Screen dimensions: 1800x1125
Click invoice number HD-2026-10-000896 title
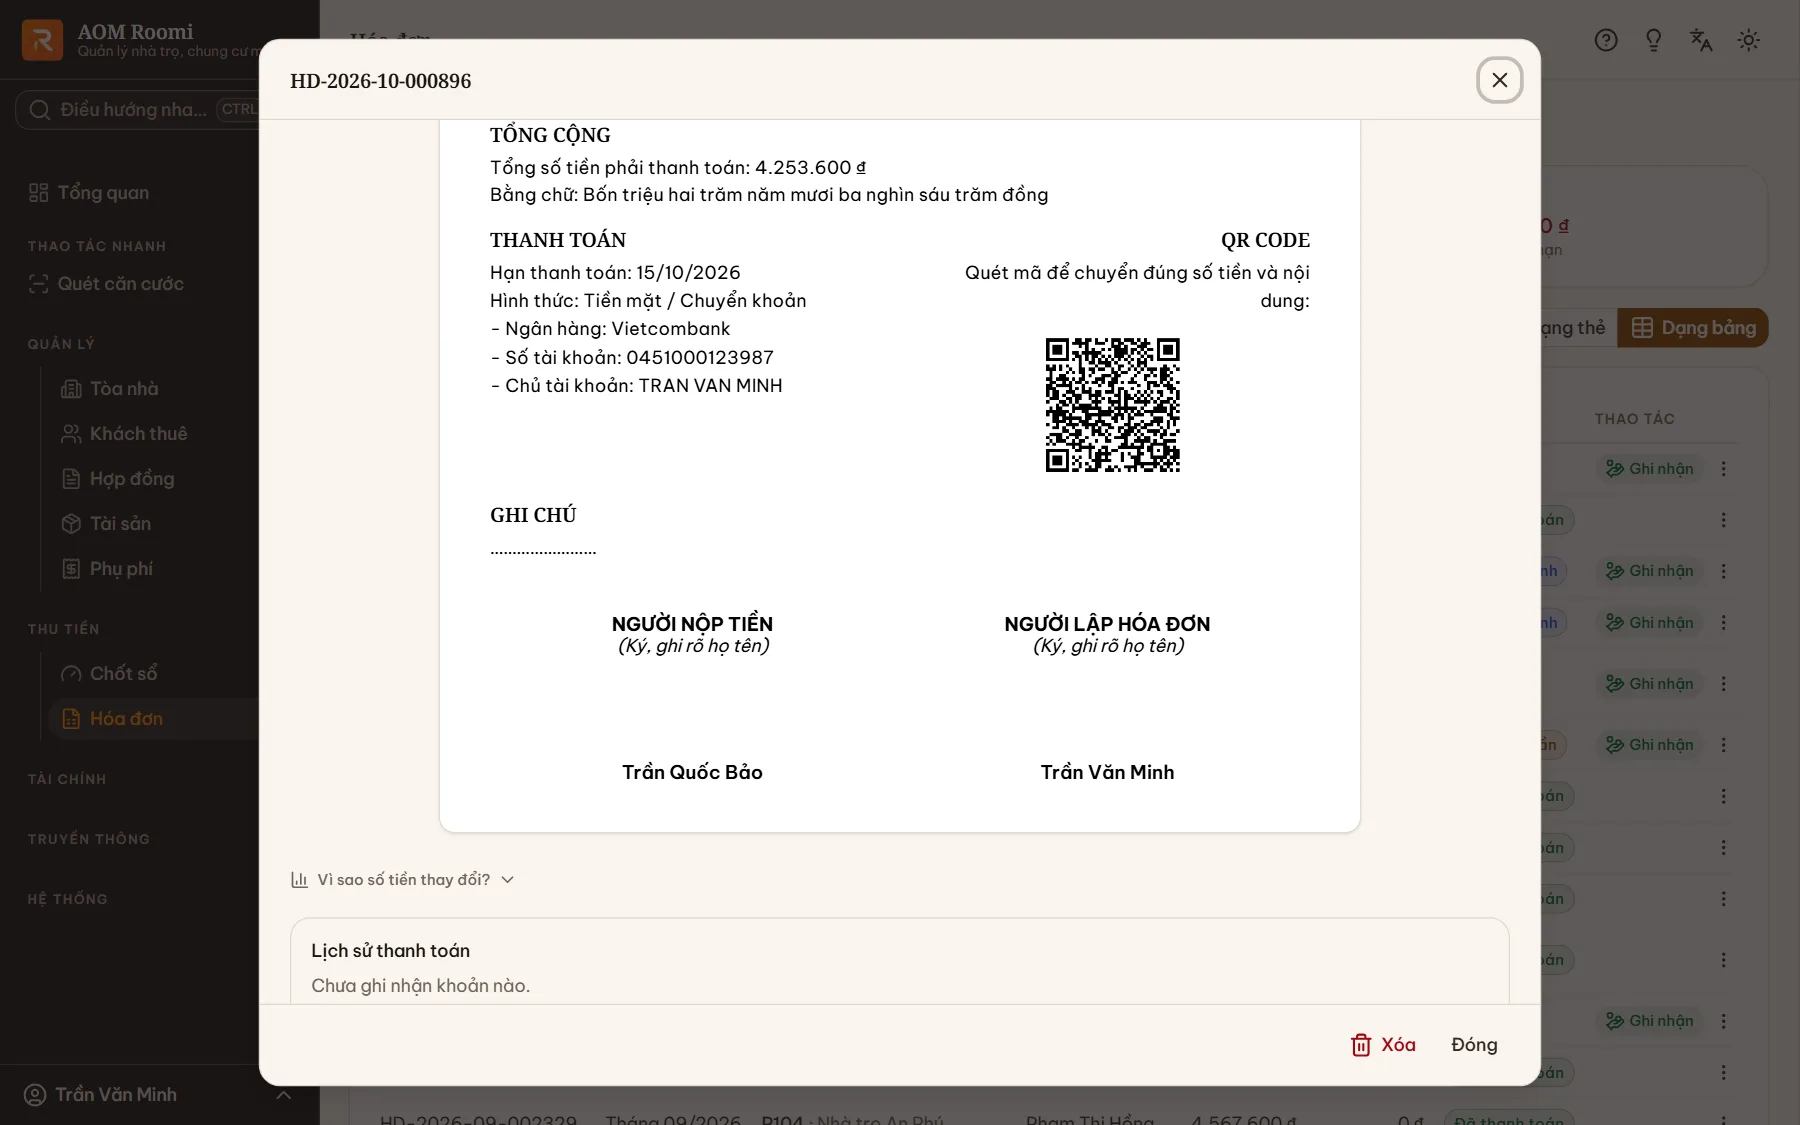point(380,81)
